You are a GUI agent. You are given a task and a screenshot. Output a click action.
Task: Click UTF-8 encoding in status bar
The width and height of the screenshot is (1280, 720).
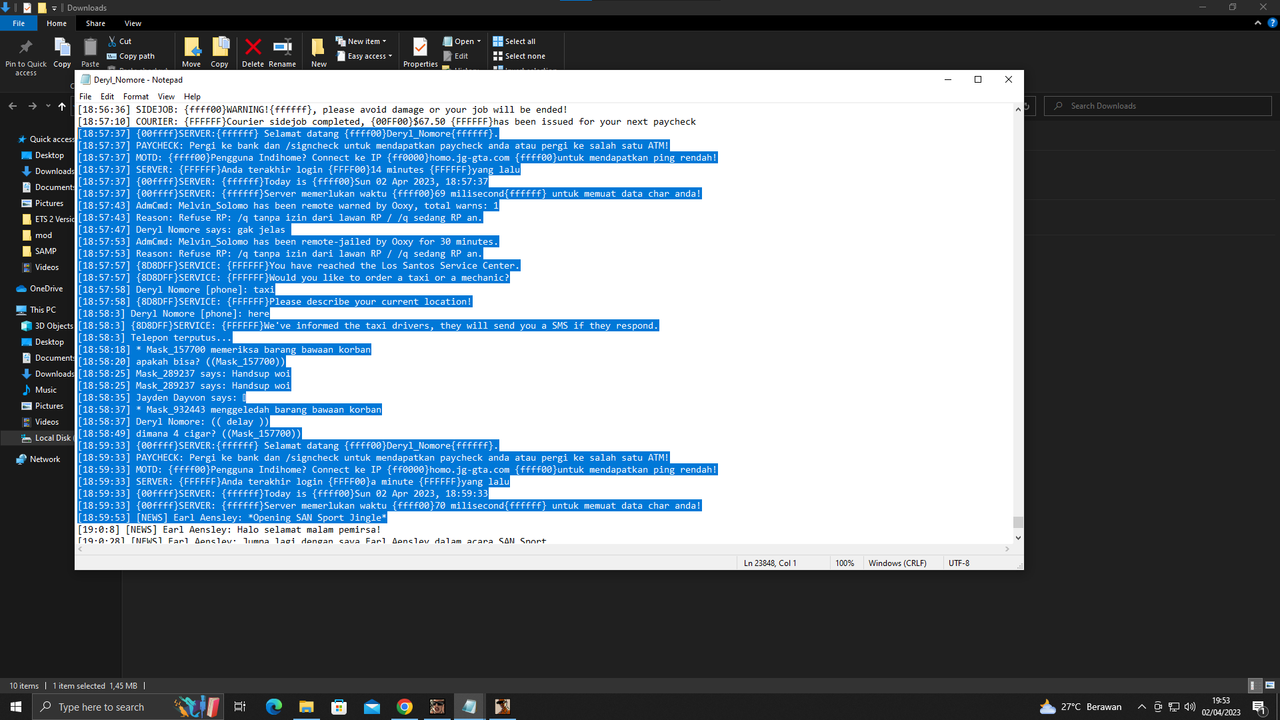pyautogui.click(x=959, y=563)
